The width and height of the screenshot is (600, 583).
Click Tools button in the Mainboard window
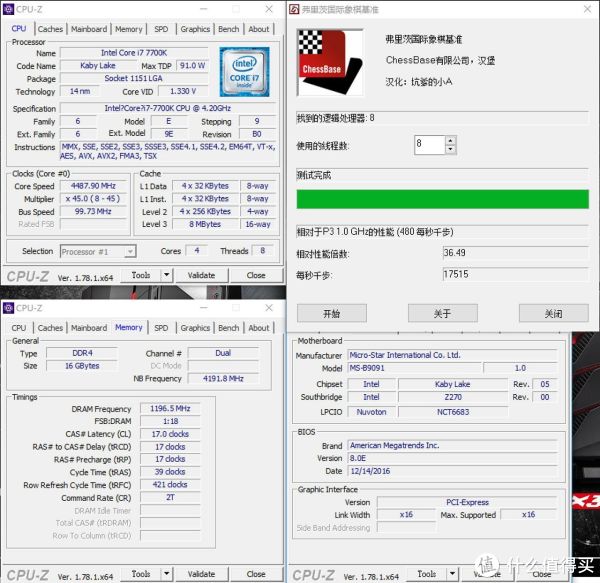point(426,574)
